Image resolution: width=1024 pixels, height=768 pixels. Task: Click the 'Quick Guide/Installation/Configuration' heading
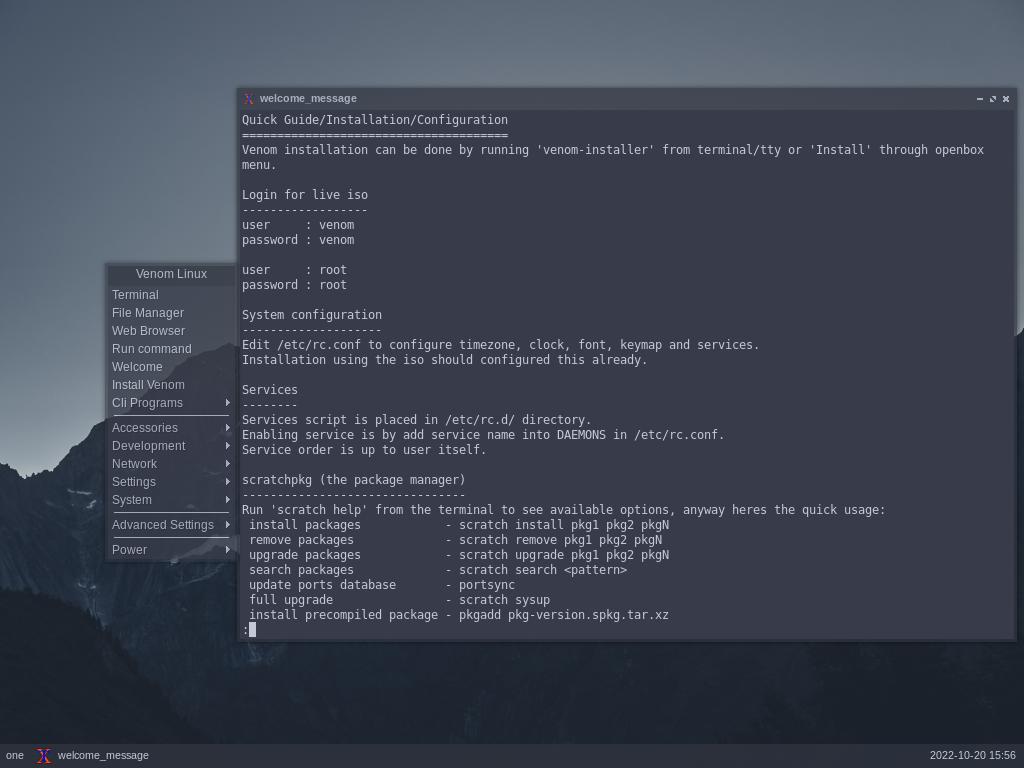(375, 120)
